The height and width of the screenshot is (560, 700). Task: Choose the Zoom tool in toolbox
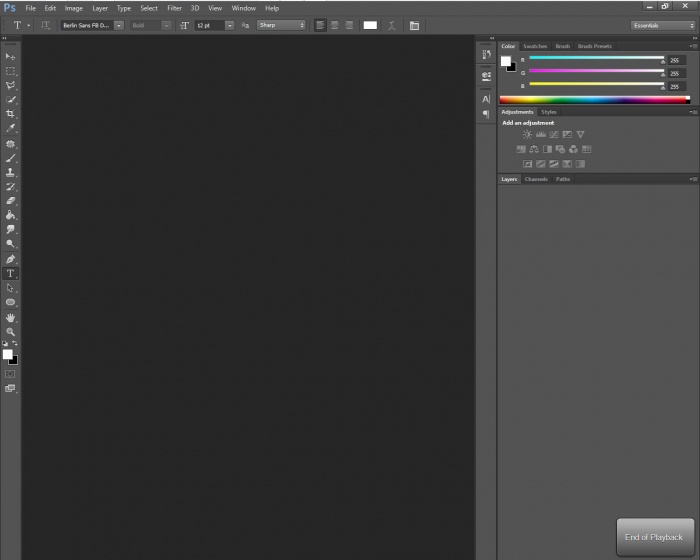pyautogui.click(x=11, y=331)
